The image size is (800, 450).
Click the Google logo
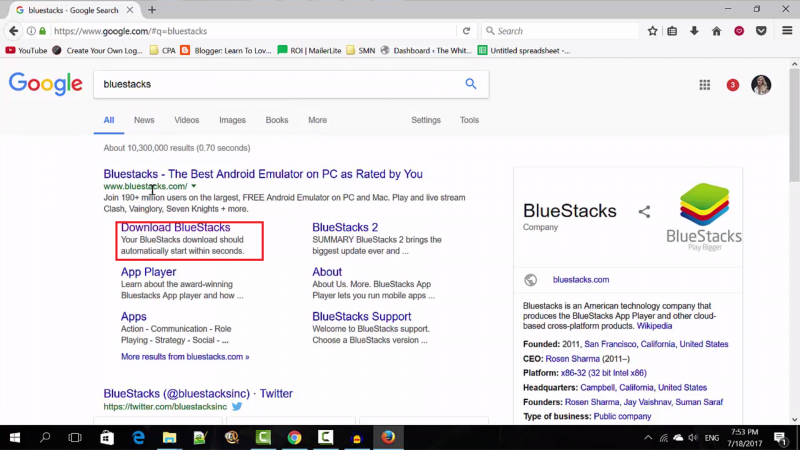45,84
